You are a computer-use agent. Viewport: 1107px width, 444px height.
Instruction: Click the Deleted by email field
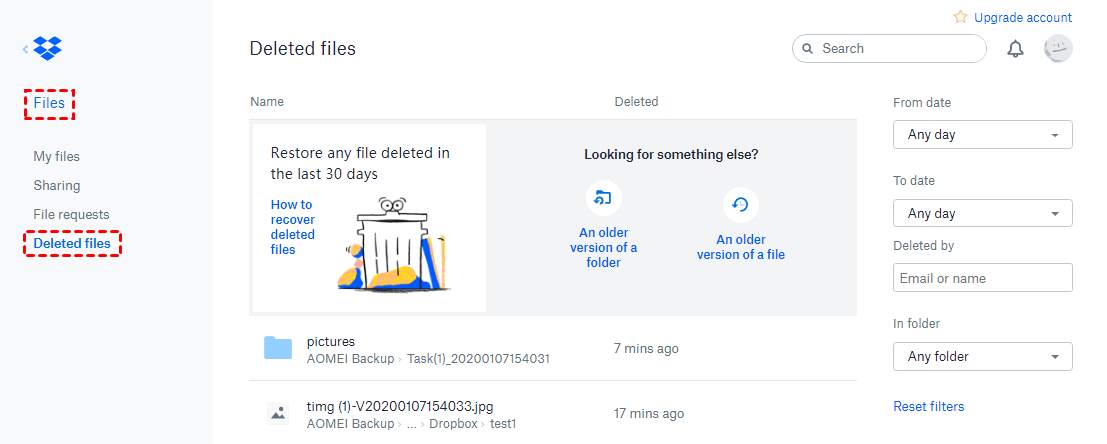[x=982, y=278]
